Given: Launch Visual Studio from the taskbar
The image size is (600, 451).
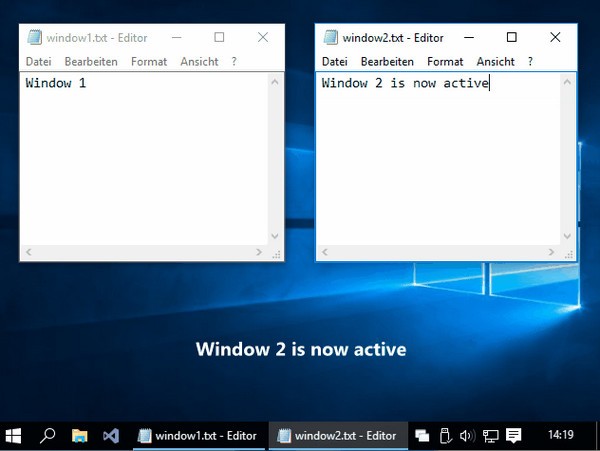Looking at the screenshot, I should [x=112, y=435].
